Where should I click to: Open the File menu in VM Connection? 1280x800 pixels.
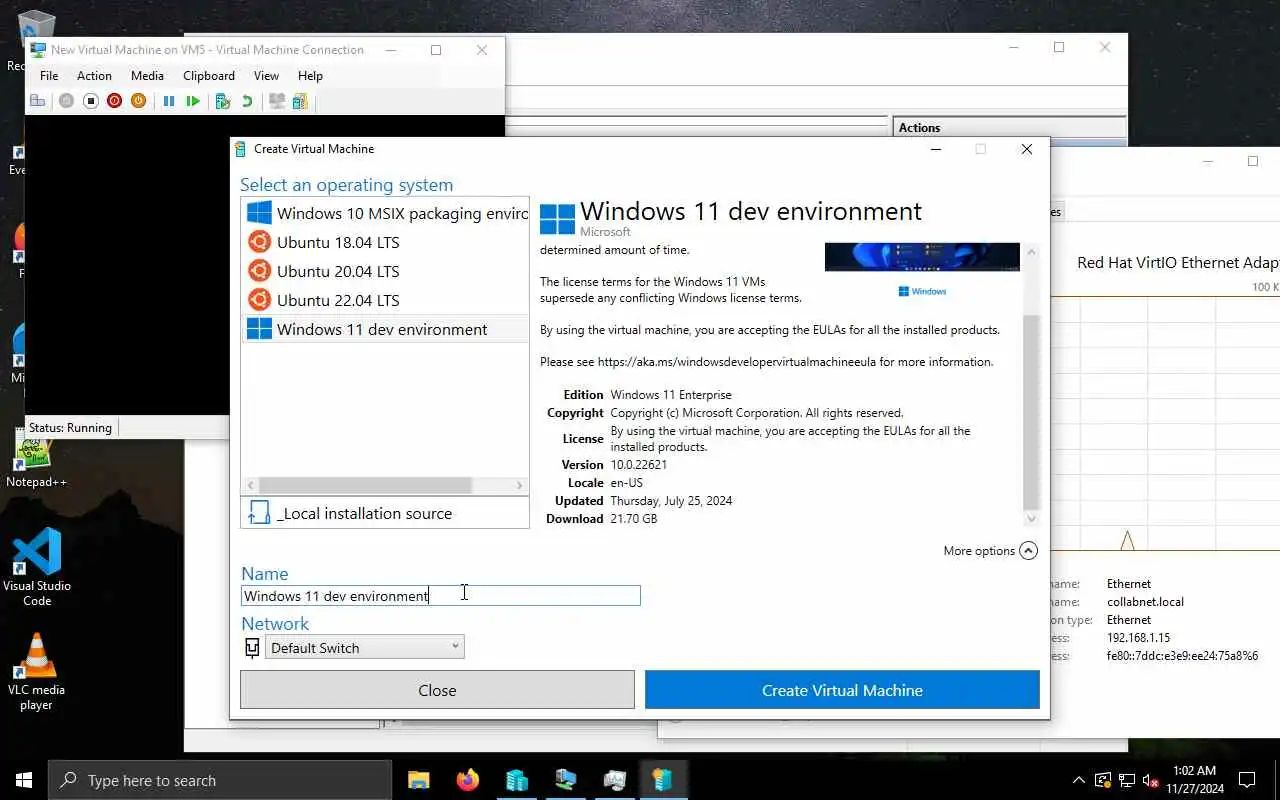49,76
